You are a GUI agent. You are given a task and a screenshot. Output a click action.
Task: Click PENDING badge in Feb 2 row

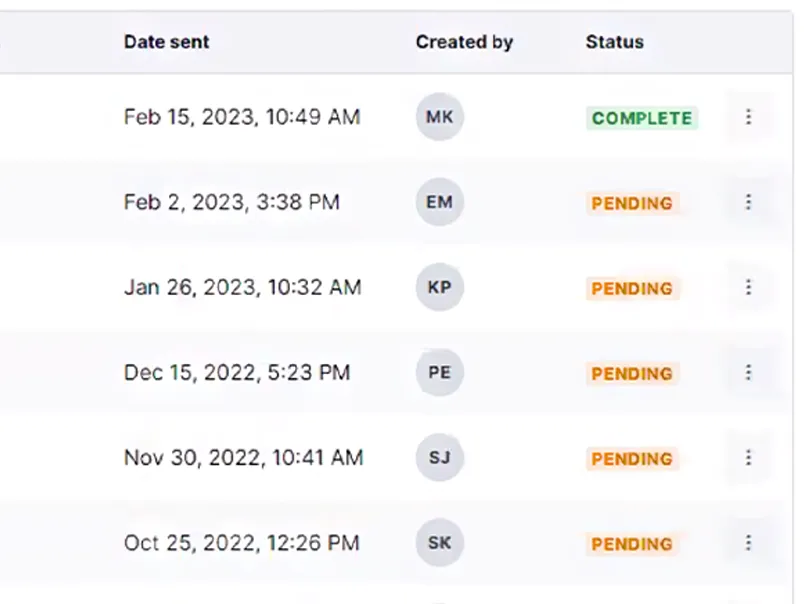(x=632, y=204)
